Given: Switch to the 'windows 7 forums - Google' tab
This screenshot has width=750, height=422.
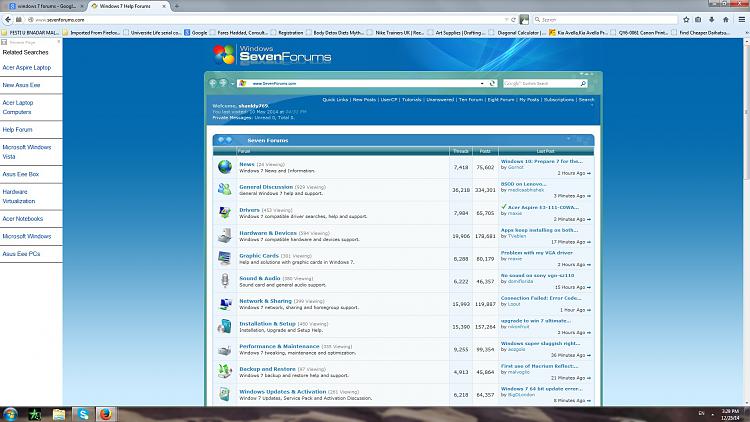Looking at the screenshot, I should [46, 6].
